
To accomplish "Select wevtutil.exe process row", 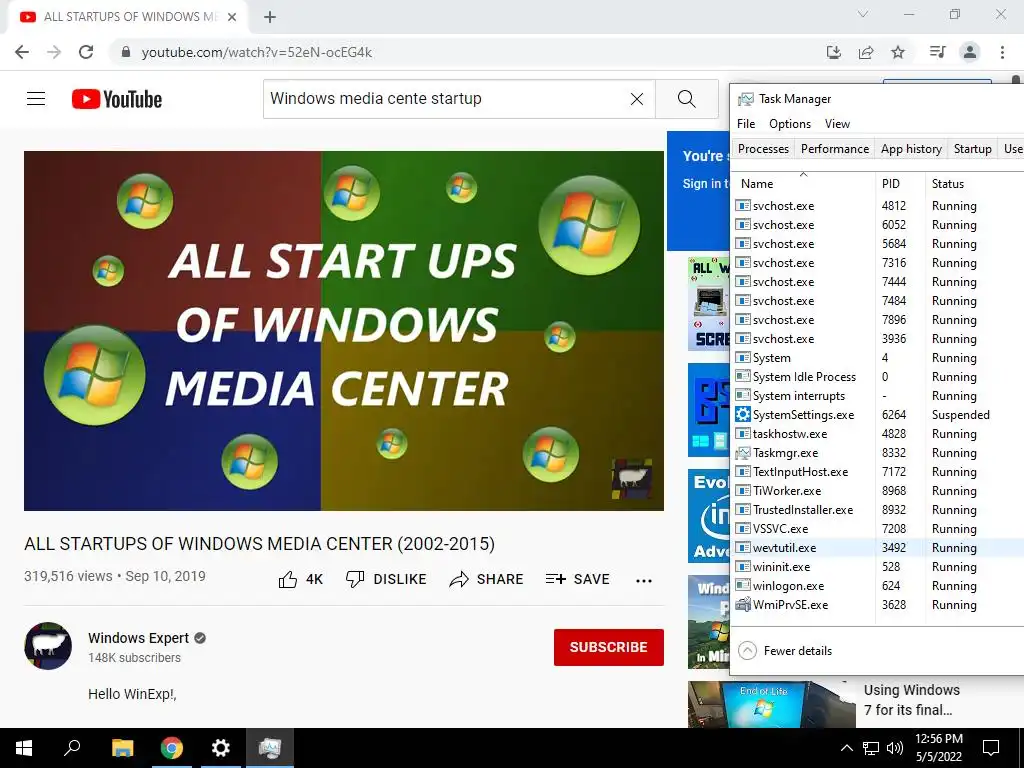I will click(x=877, y=548).
